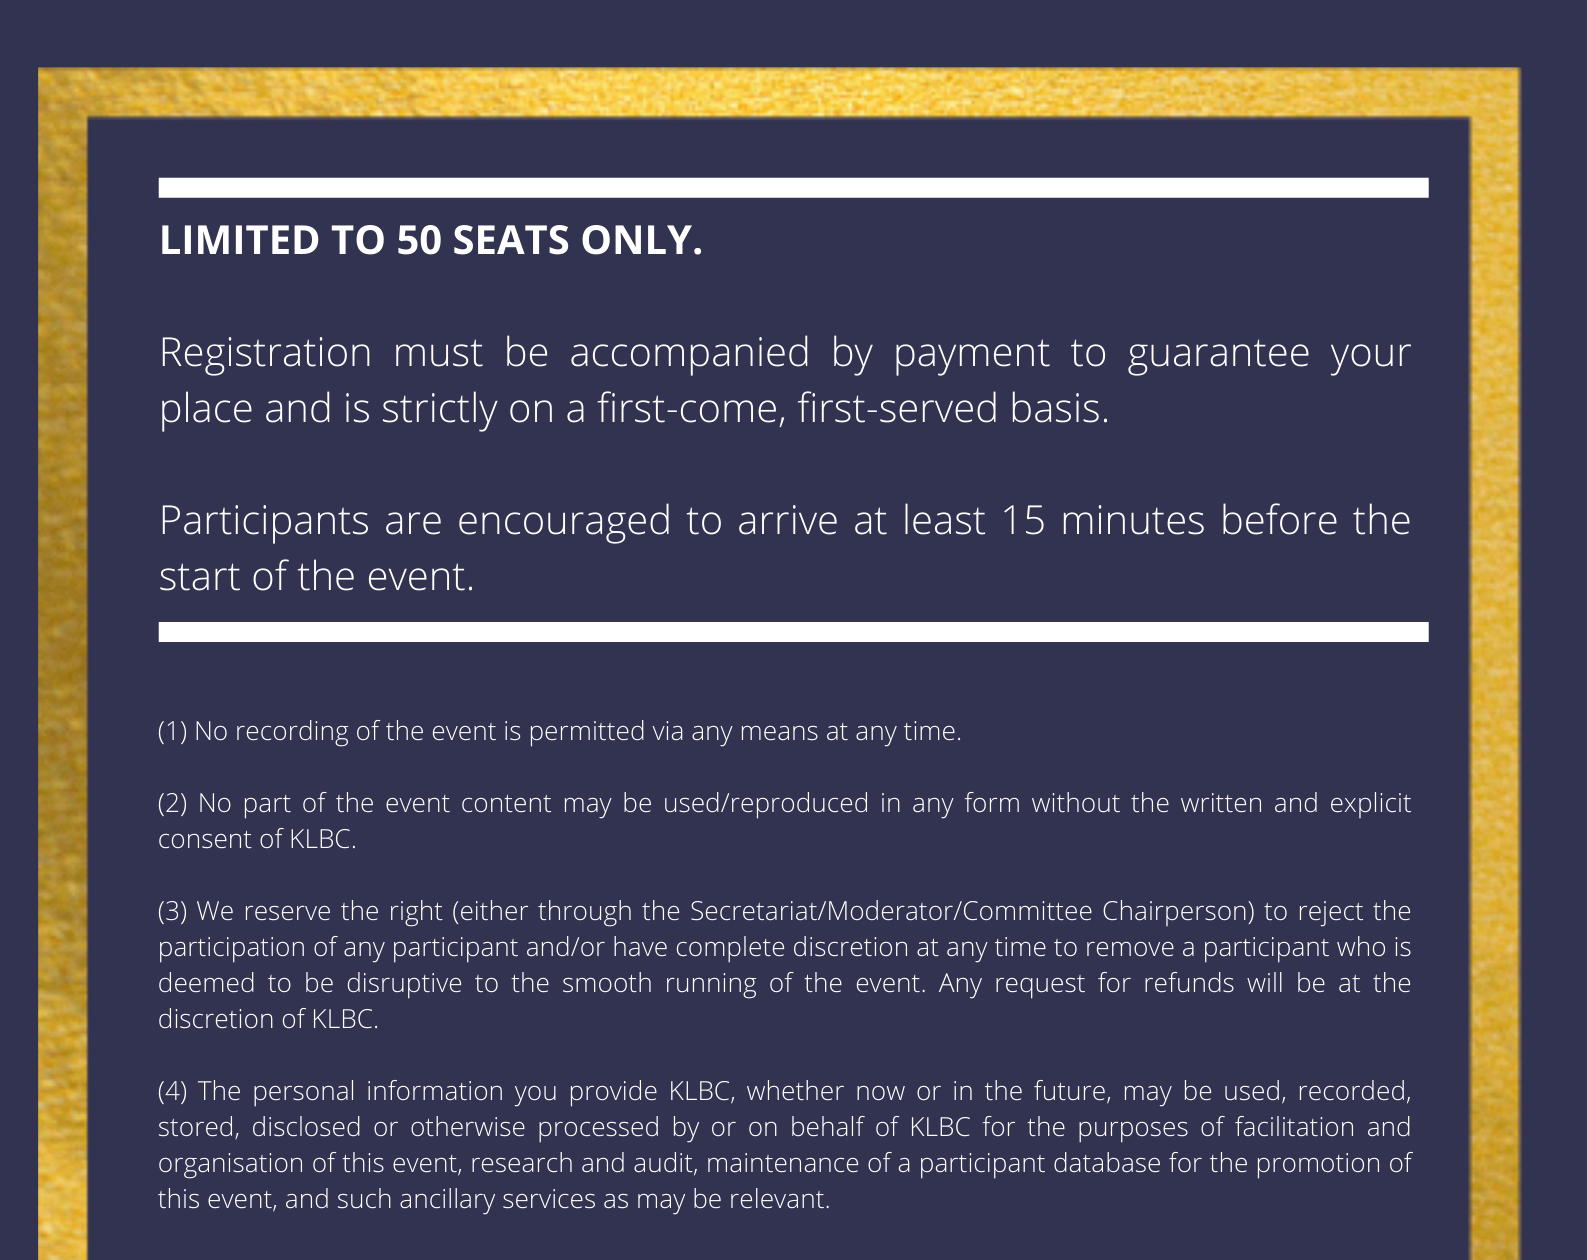1587x1260 pixels.
Task: Click the word "Registration" in the first paragraph
Action: pos(265,353)
